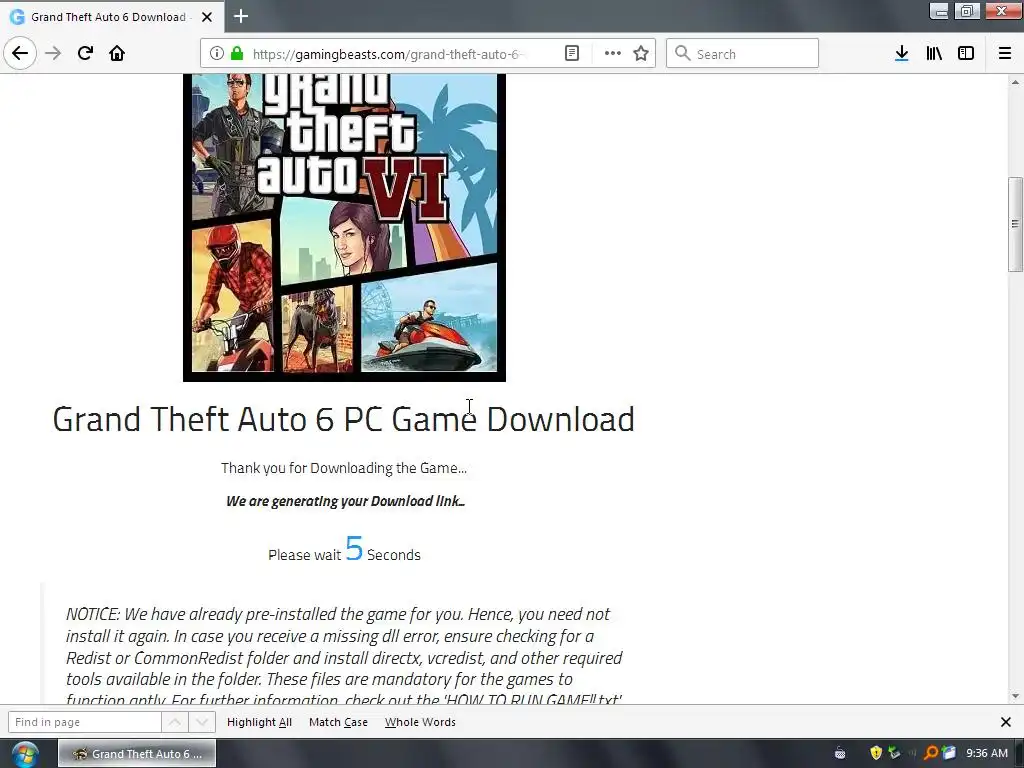Screen dimensions: 1024x768
Task: Close the Grand Theft Auto 6 Download tab
Action: pos(207,17)
